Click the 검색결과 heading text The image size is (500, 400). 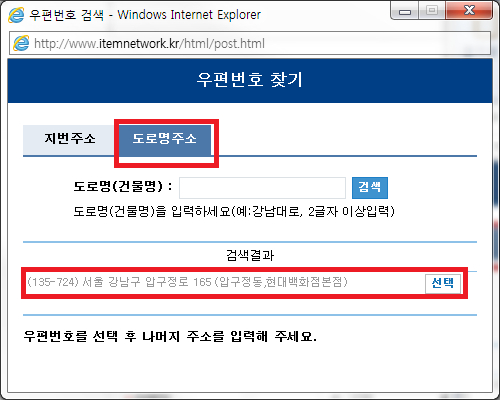point(250,255)
